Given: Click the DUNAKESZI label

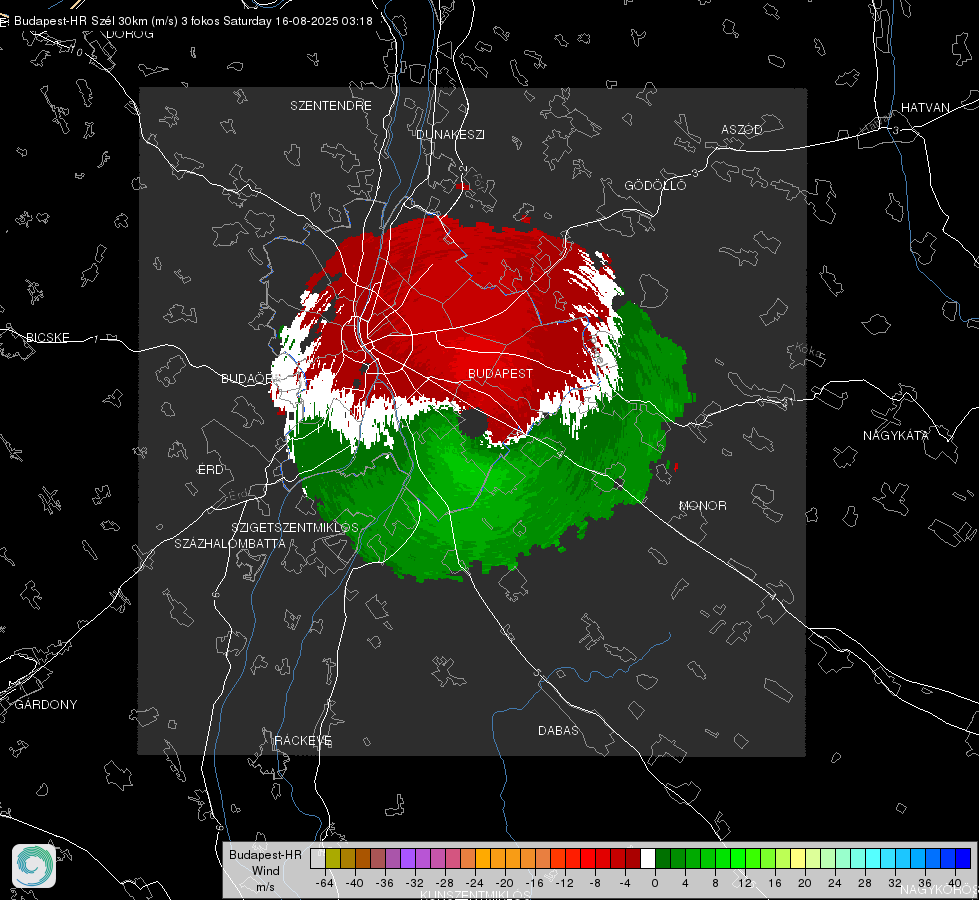Looking at the screenshot, I should [450, 134].
